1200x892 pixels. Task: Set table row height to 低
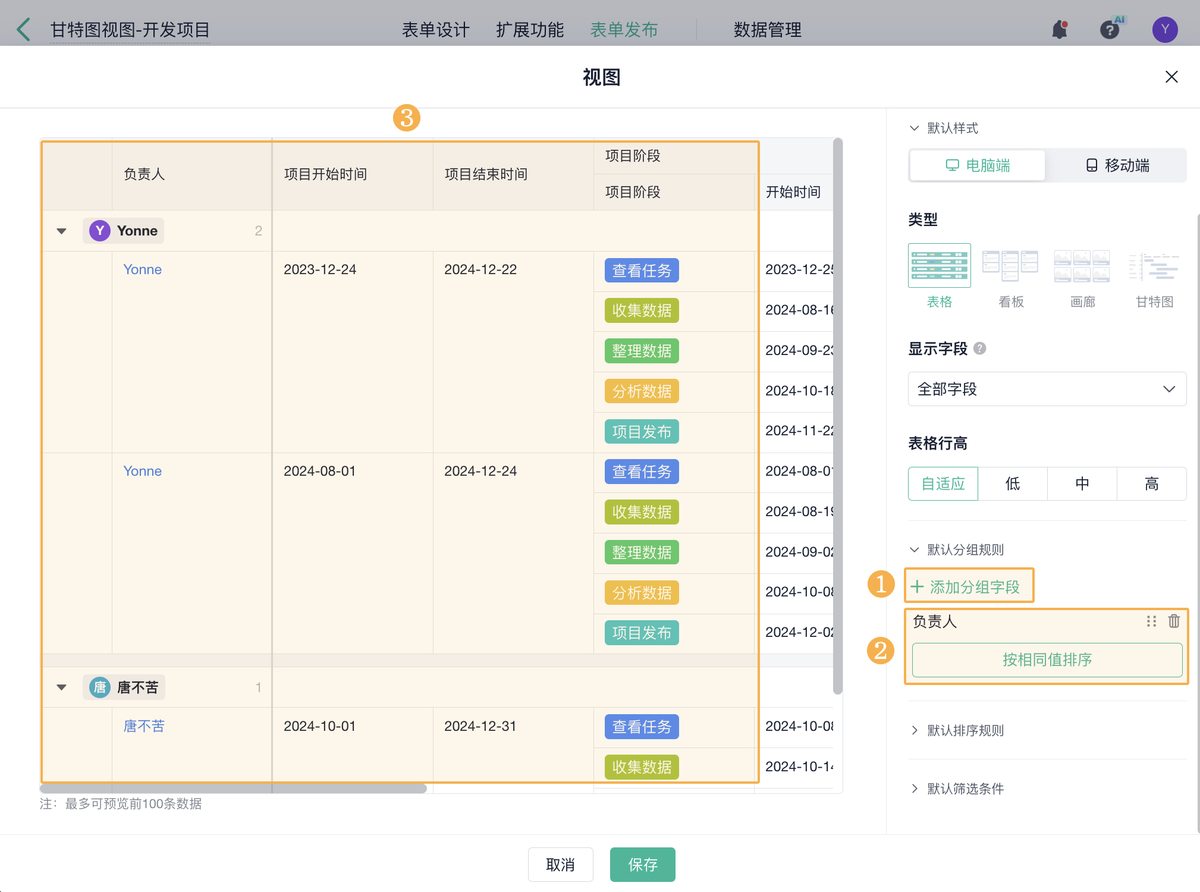tap(1013, 484)
